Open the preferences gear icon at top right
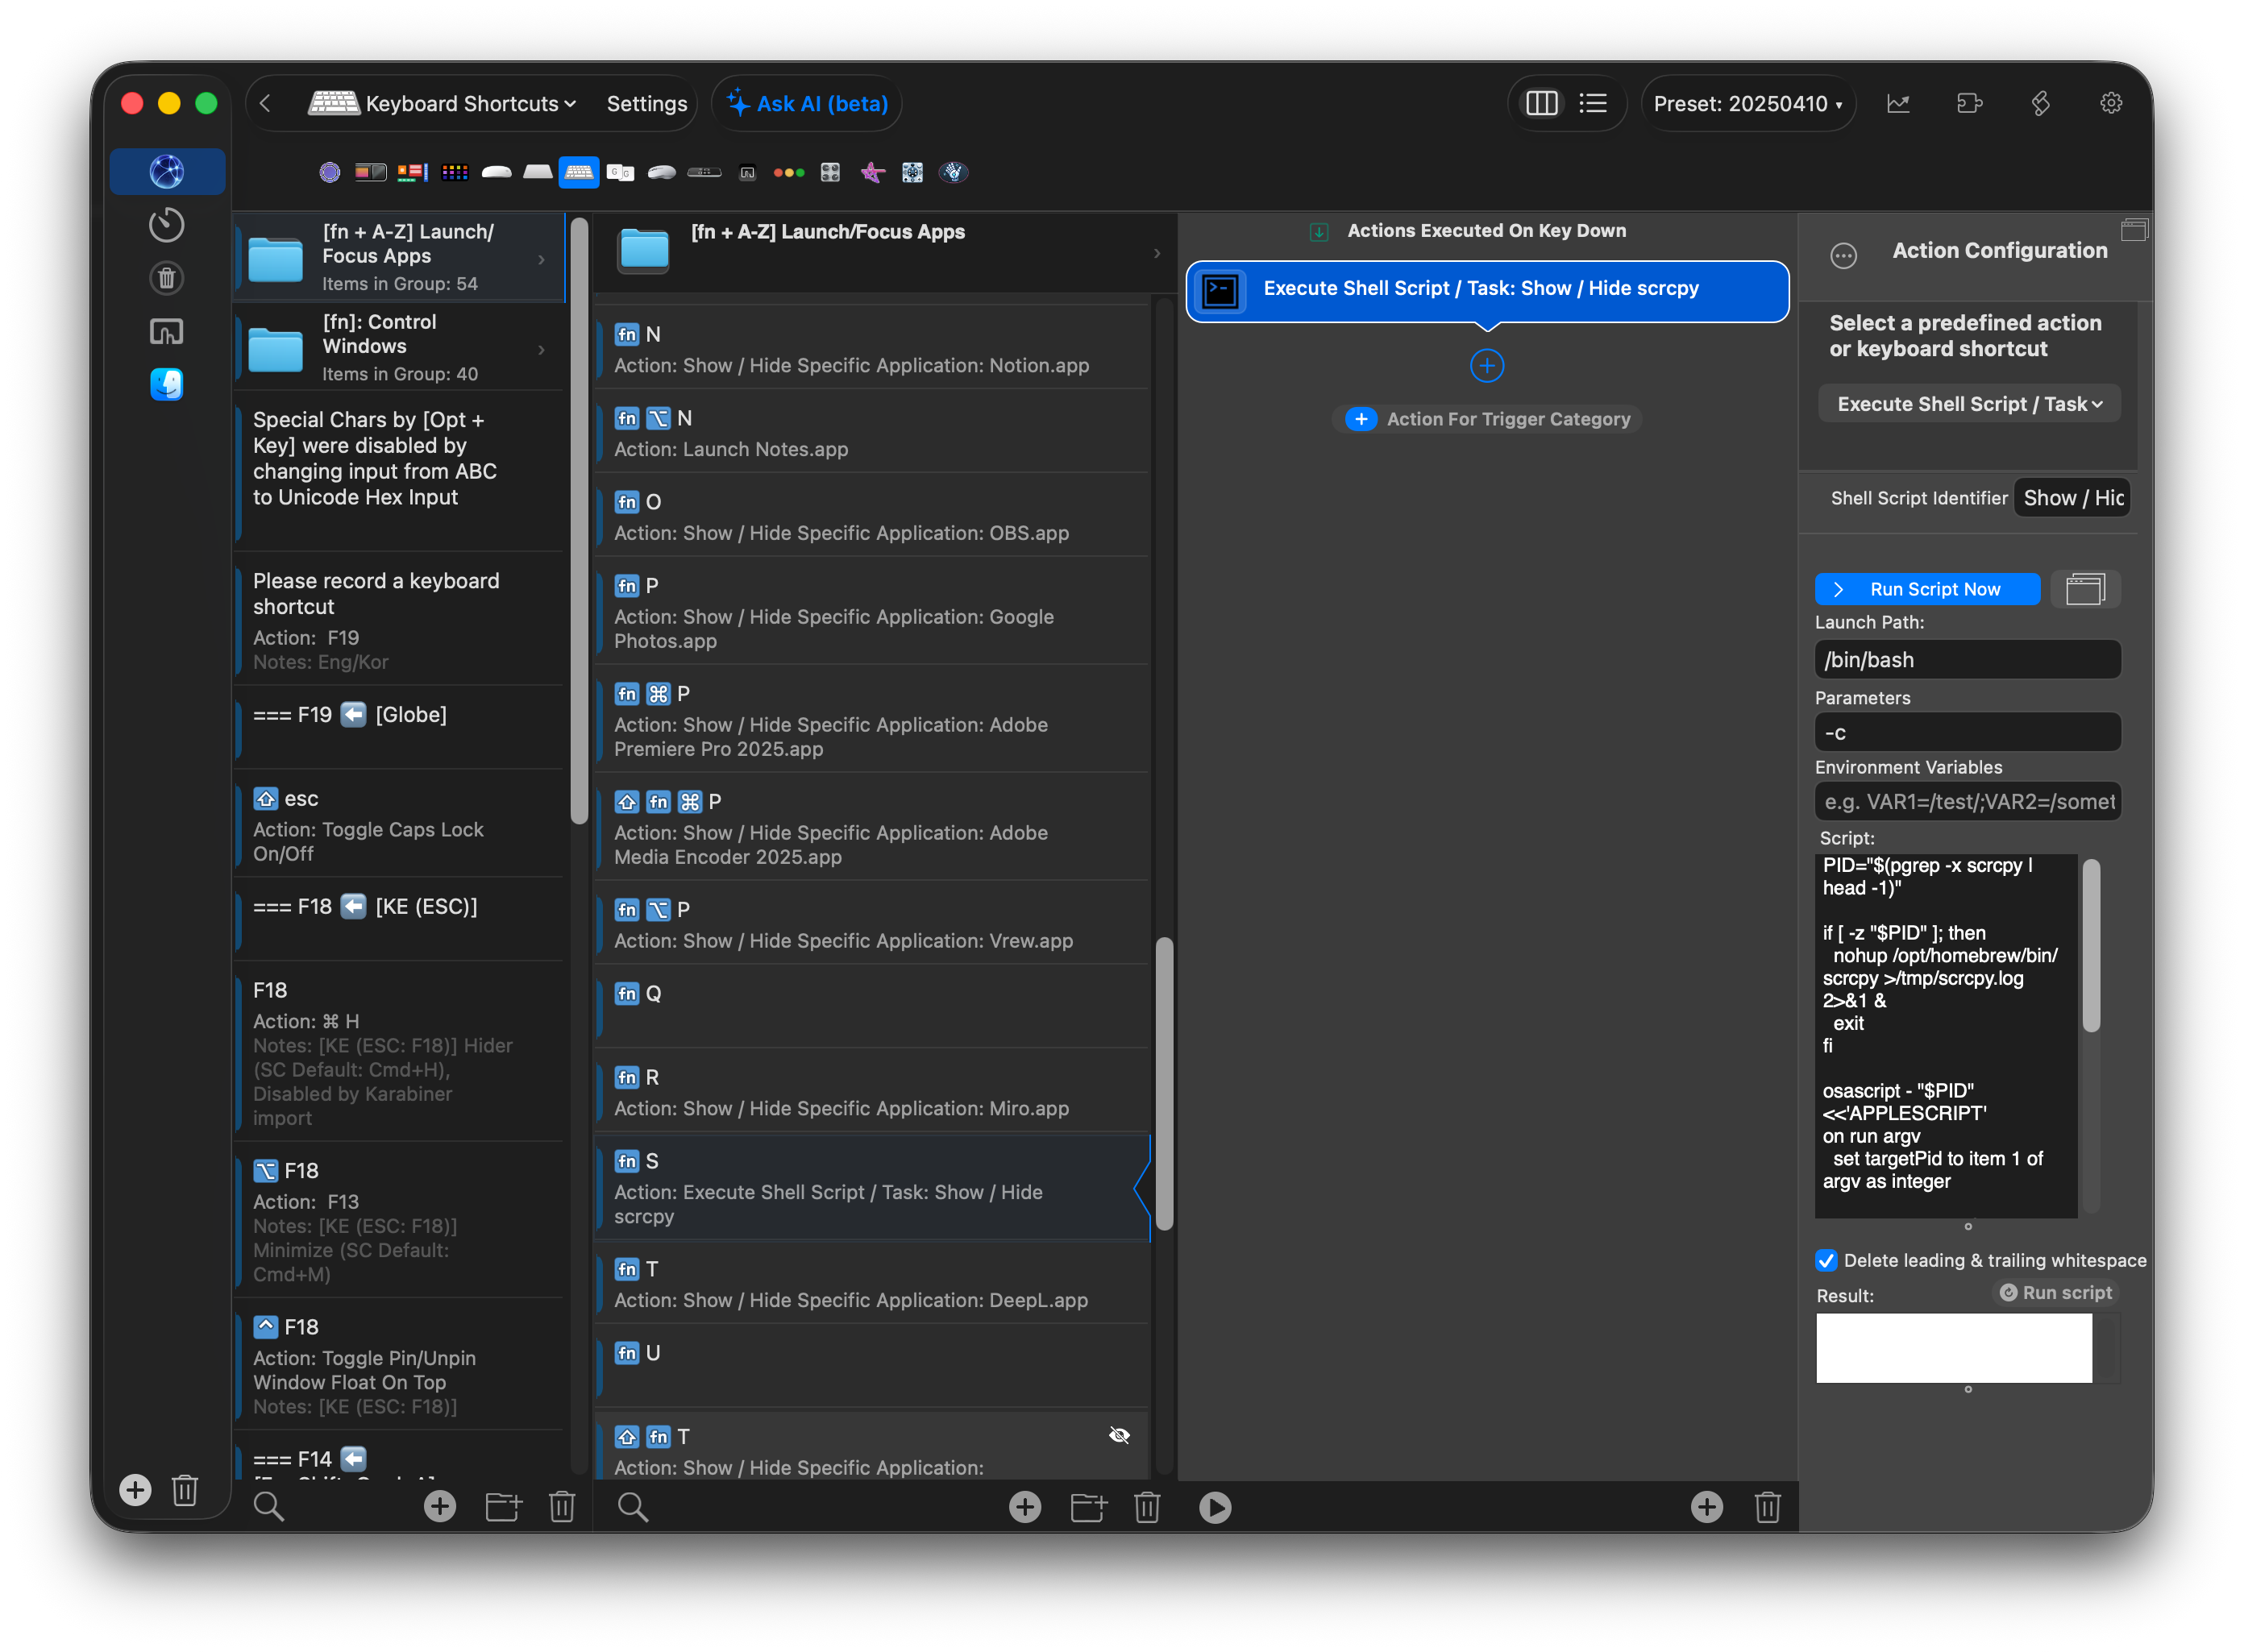2244x1652 pixels. click(x=2111, y=103)
